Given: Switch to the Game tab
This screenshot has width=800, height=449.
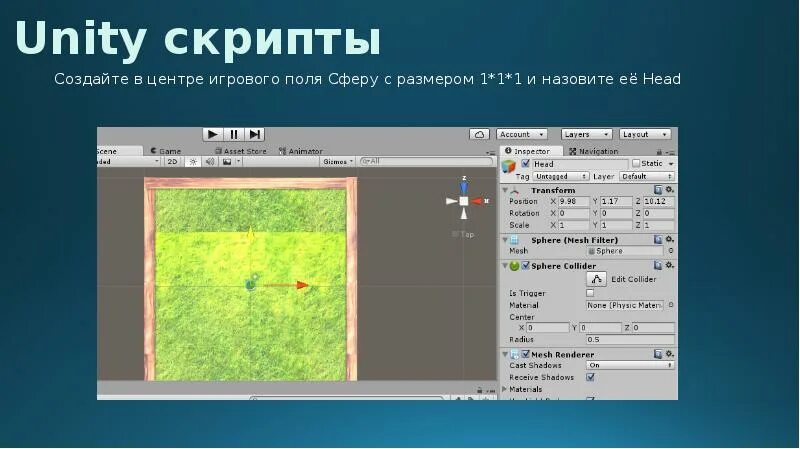Looking at the screenshot, I should [x=166, y=151].
